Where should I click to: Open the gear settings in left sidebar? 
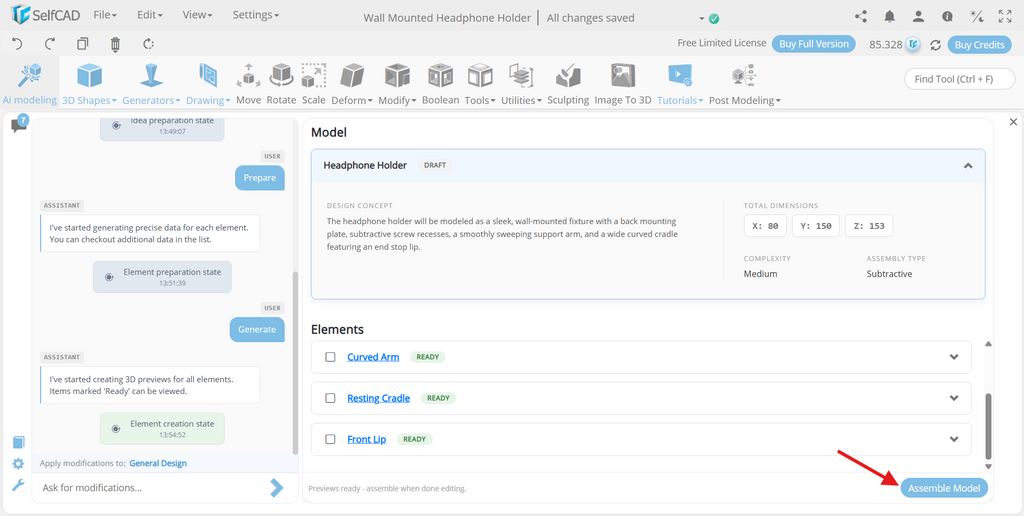click(x=18, y=464)
